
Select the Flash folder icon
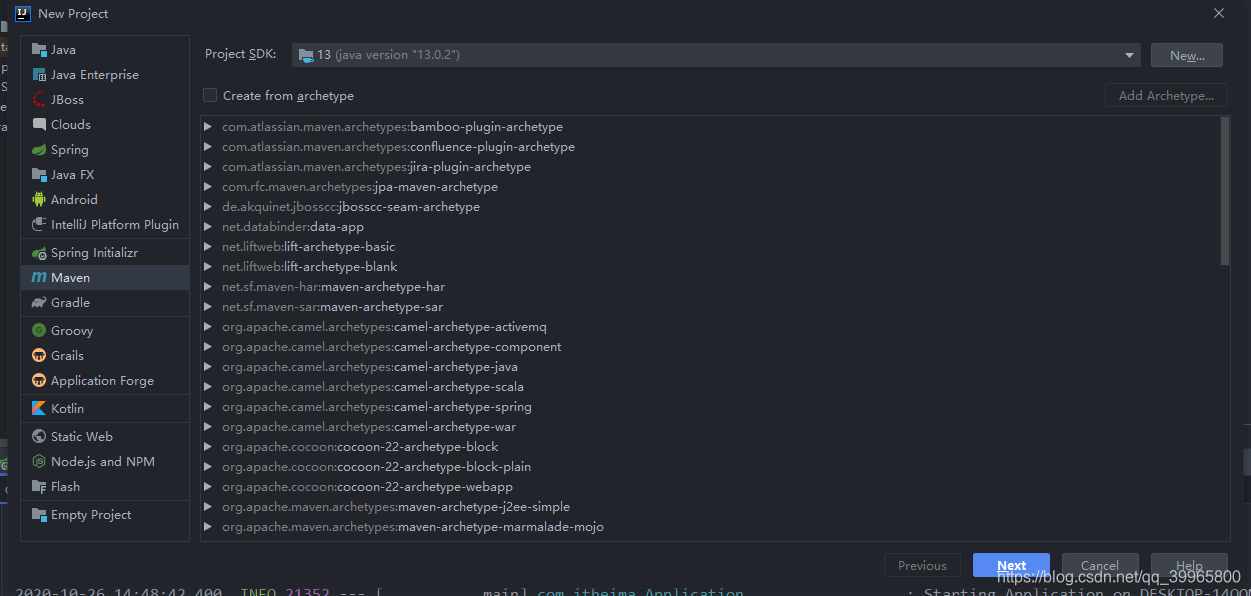39,487
